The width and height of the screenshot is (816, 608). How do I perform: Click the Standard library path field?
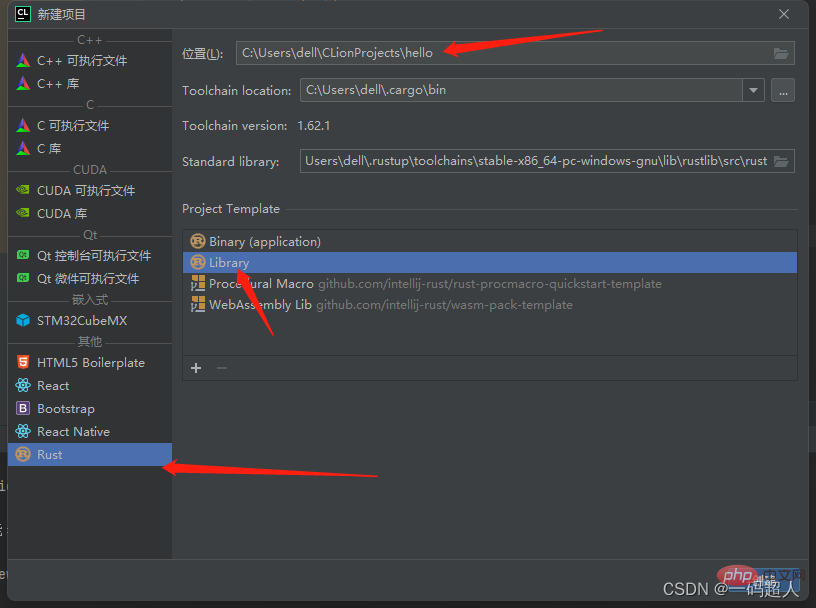[547, 161]
